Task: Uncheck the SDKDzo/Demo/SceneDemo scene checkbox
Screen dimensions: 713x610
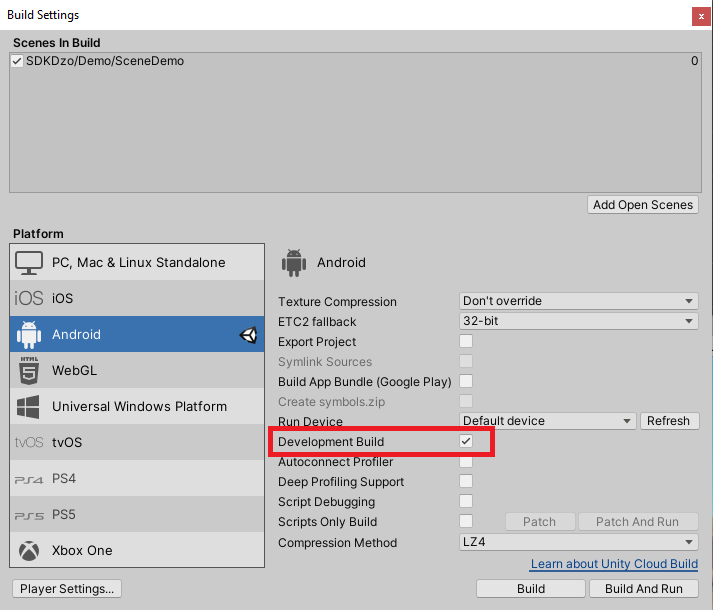Action: (x=17, y=61)
